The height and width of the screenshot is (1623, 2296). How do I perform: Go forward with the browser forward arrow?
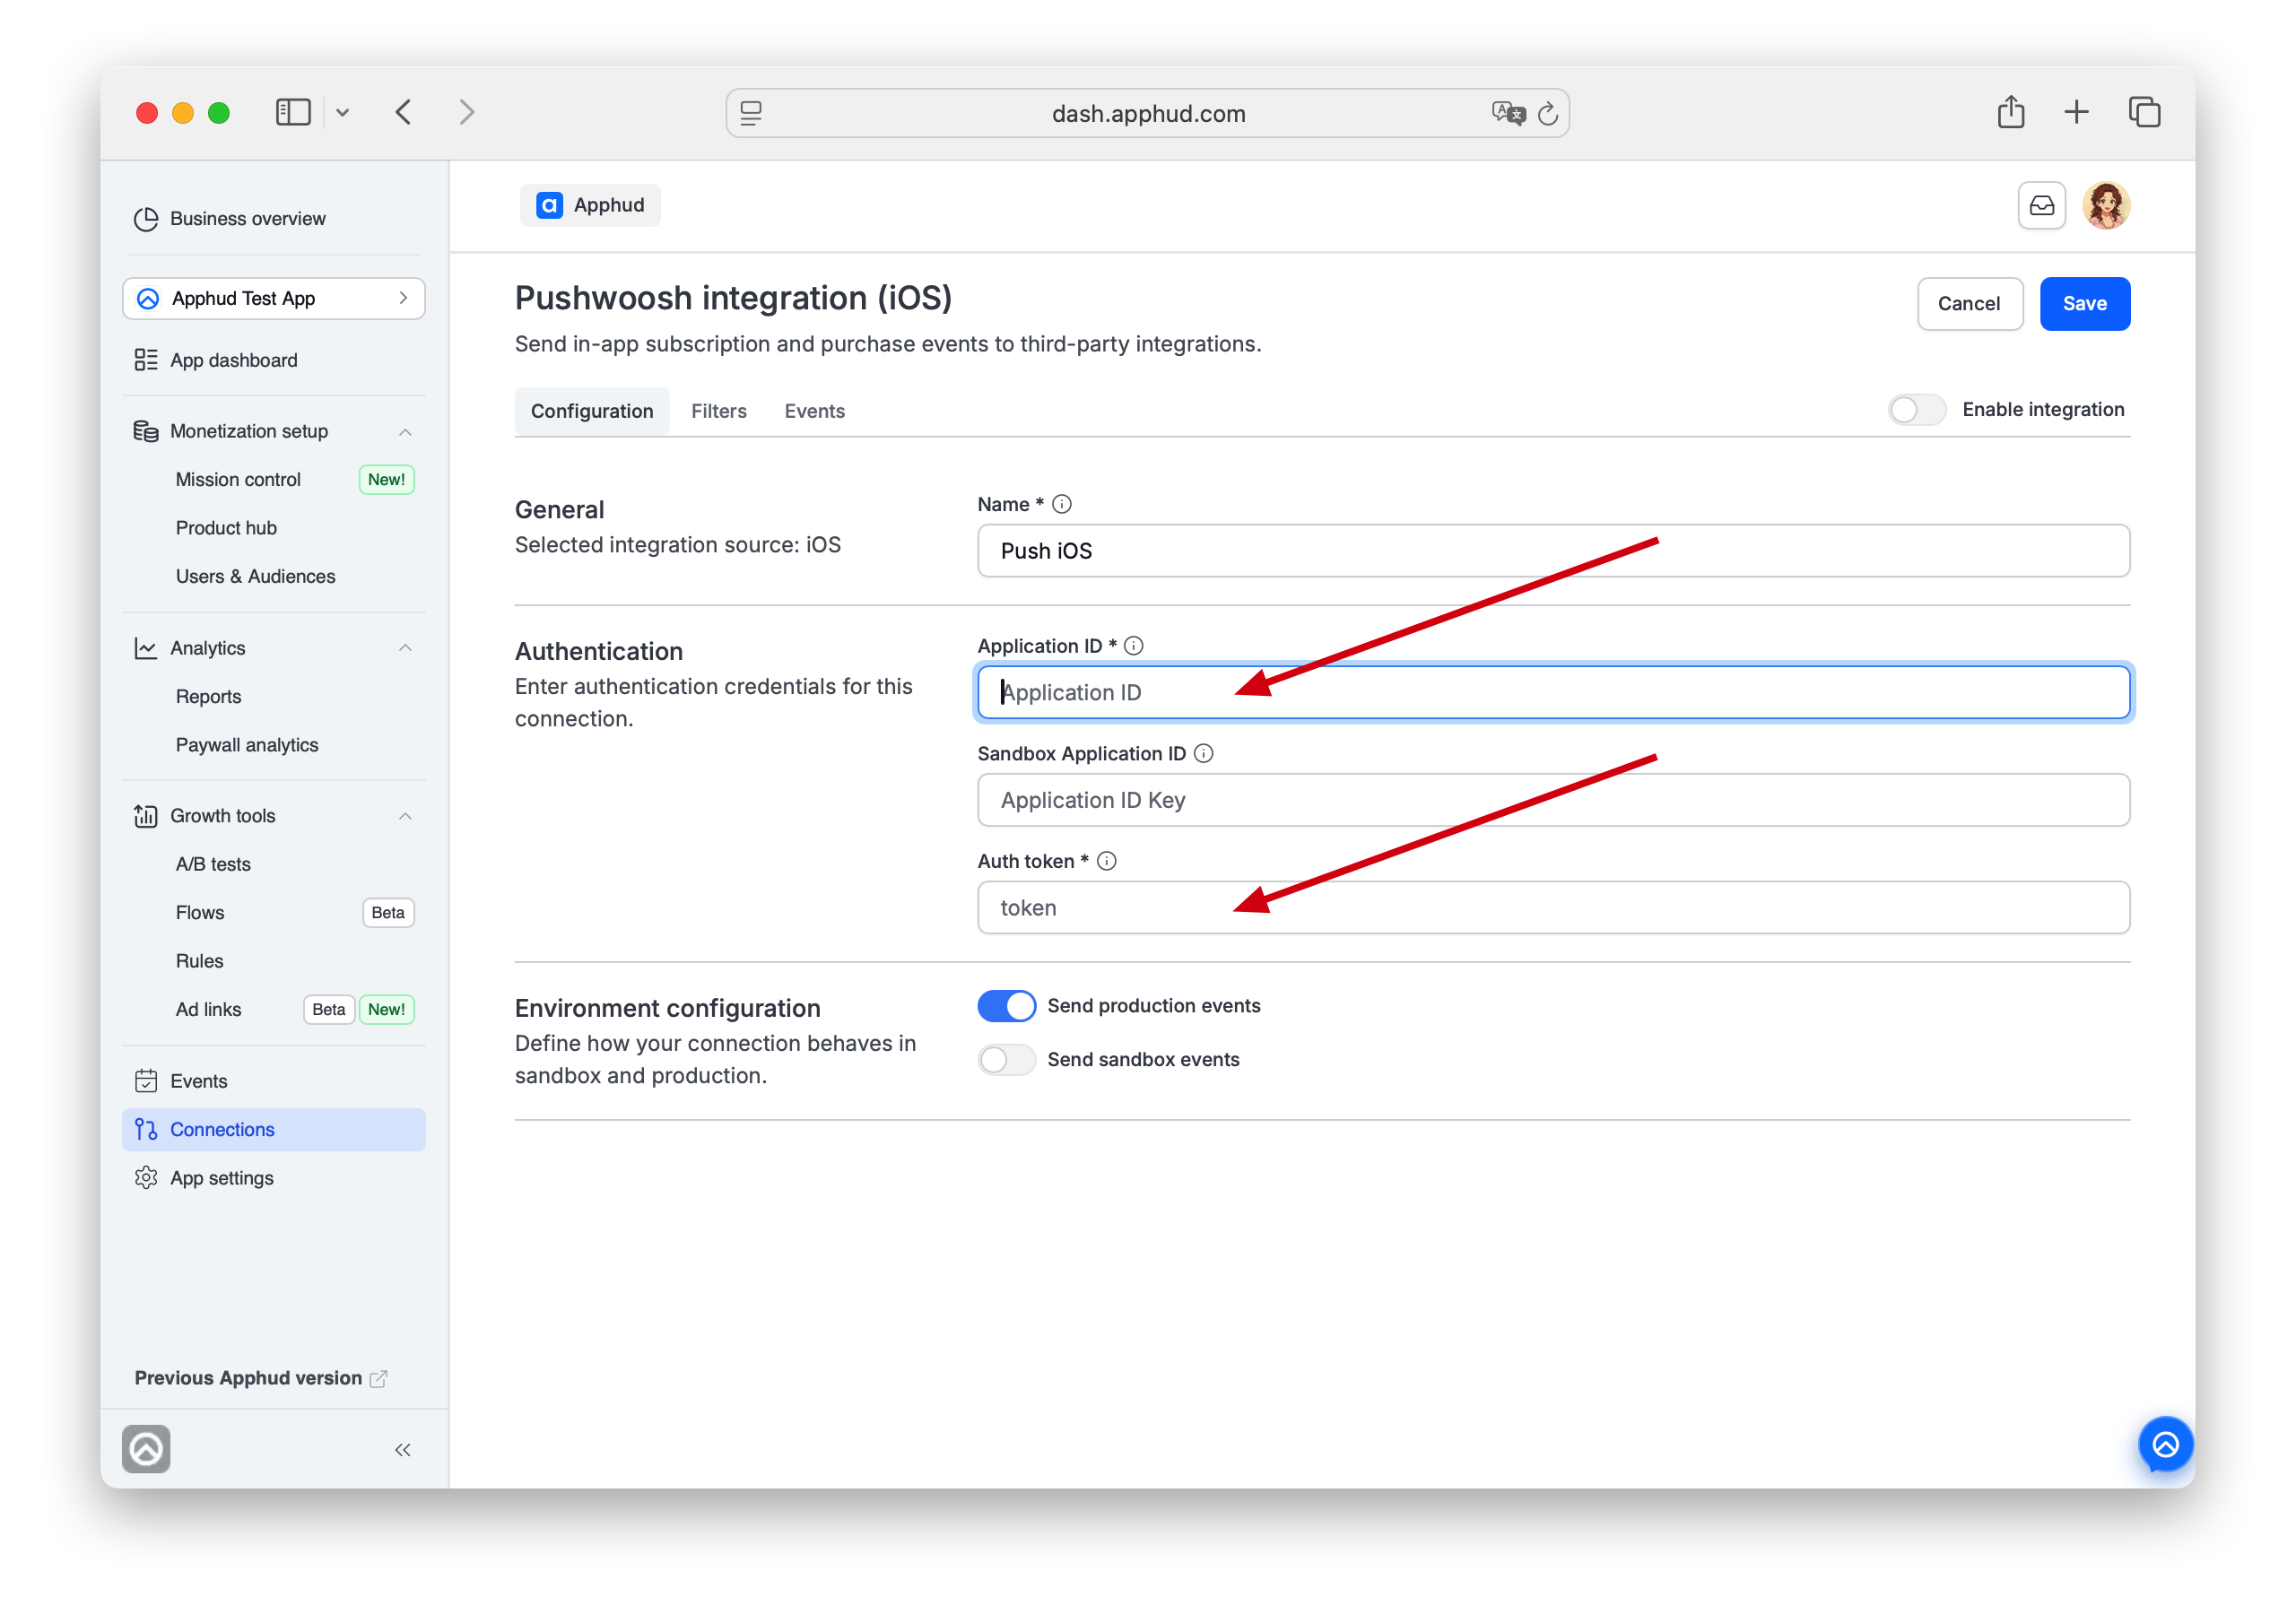tap(466, 112)
